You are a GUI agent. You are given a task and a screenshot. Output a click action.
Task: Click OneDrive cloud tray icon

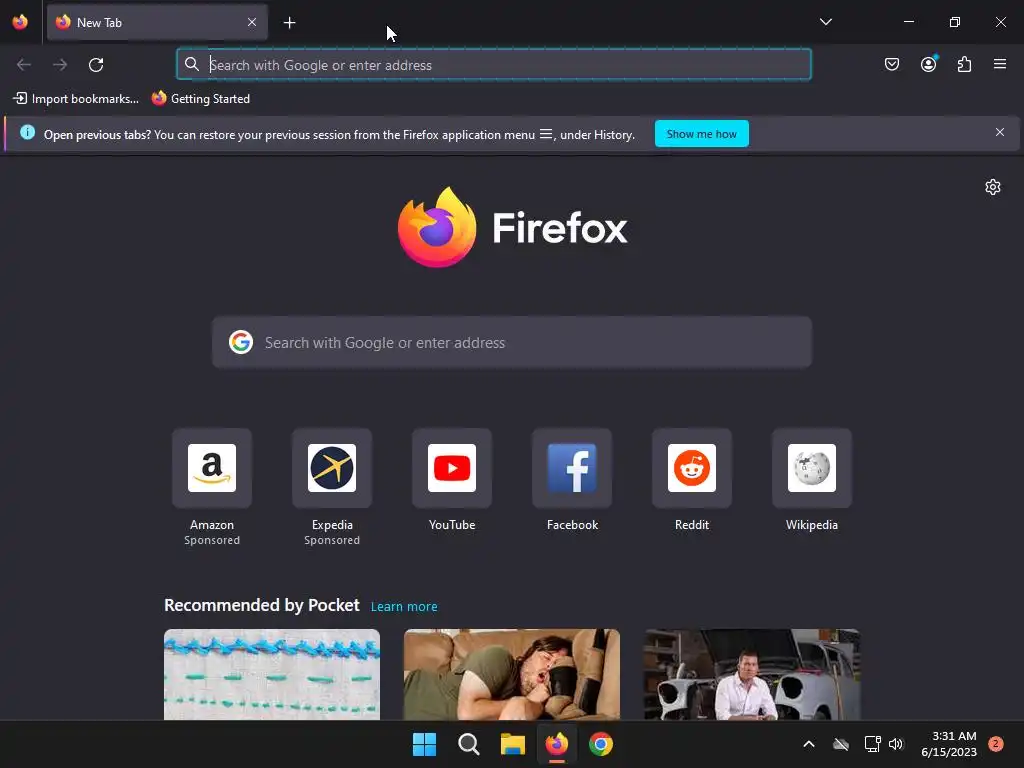841,744
